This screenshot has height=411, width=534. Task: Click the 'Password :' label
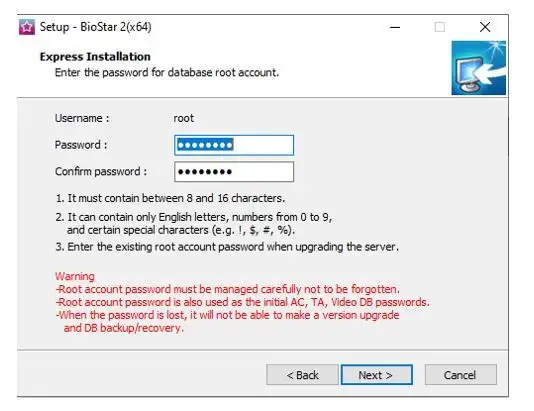click(x=81, y=145)
